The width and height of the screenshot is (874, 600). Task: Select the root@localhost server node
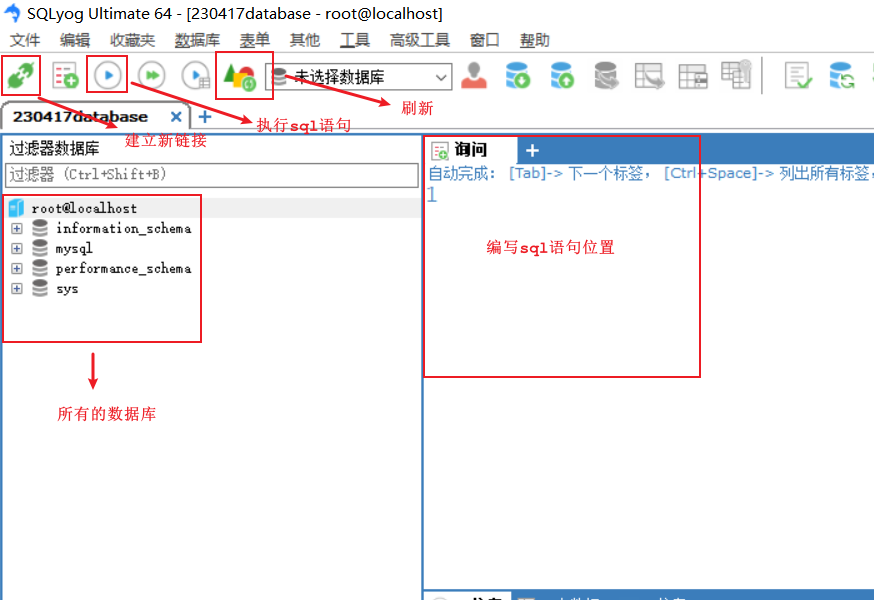coord(84,208)
